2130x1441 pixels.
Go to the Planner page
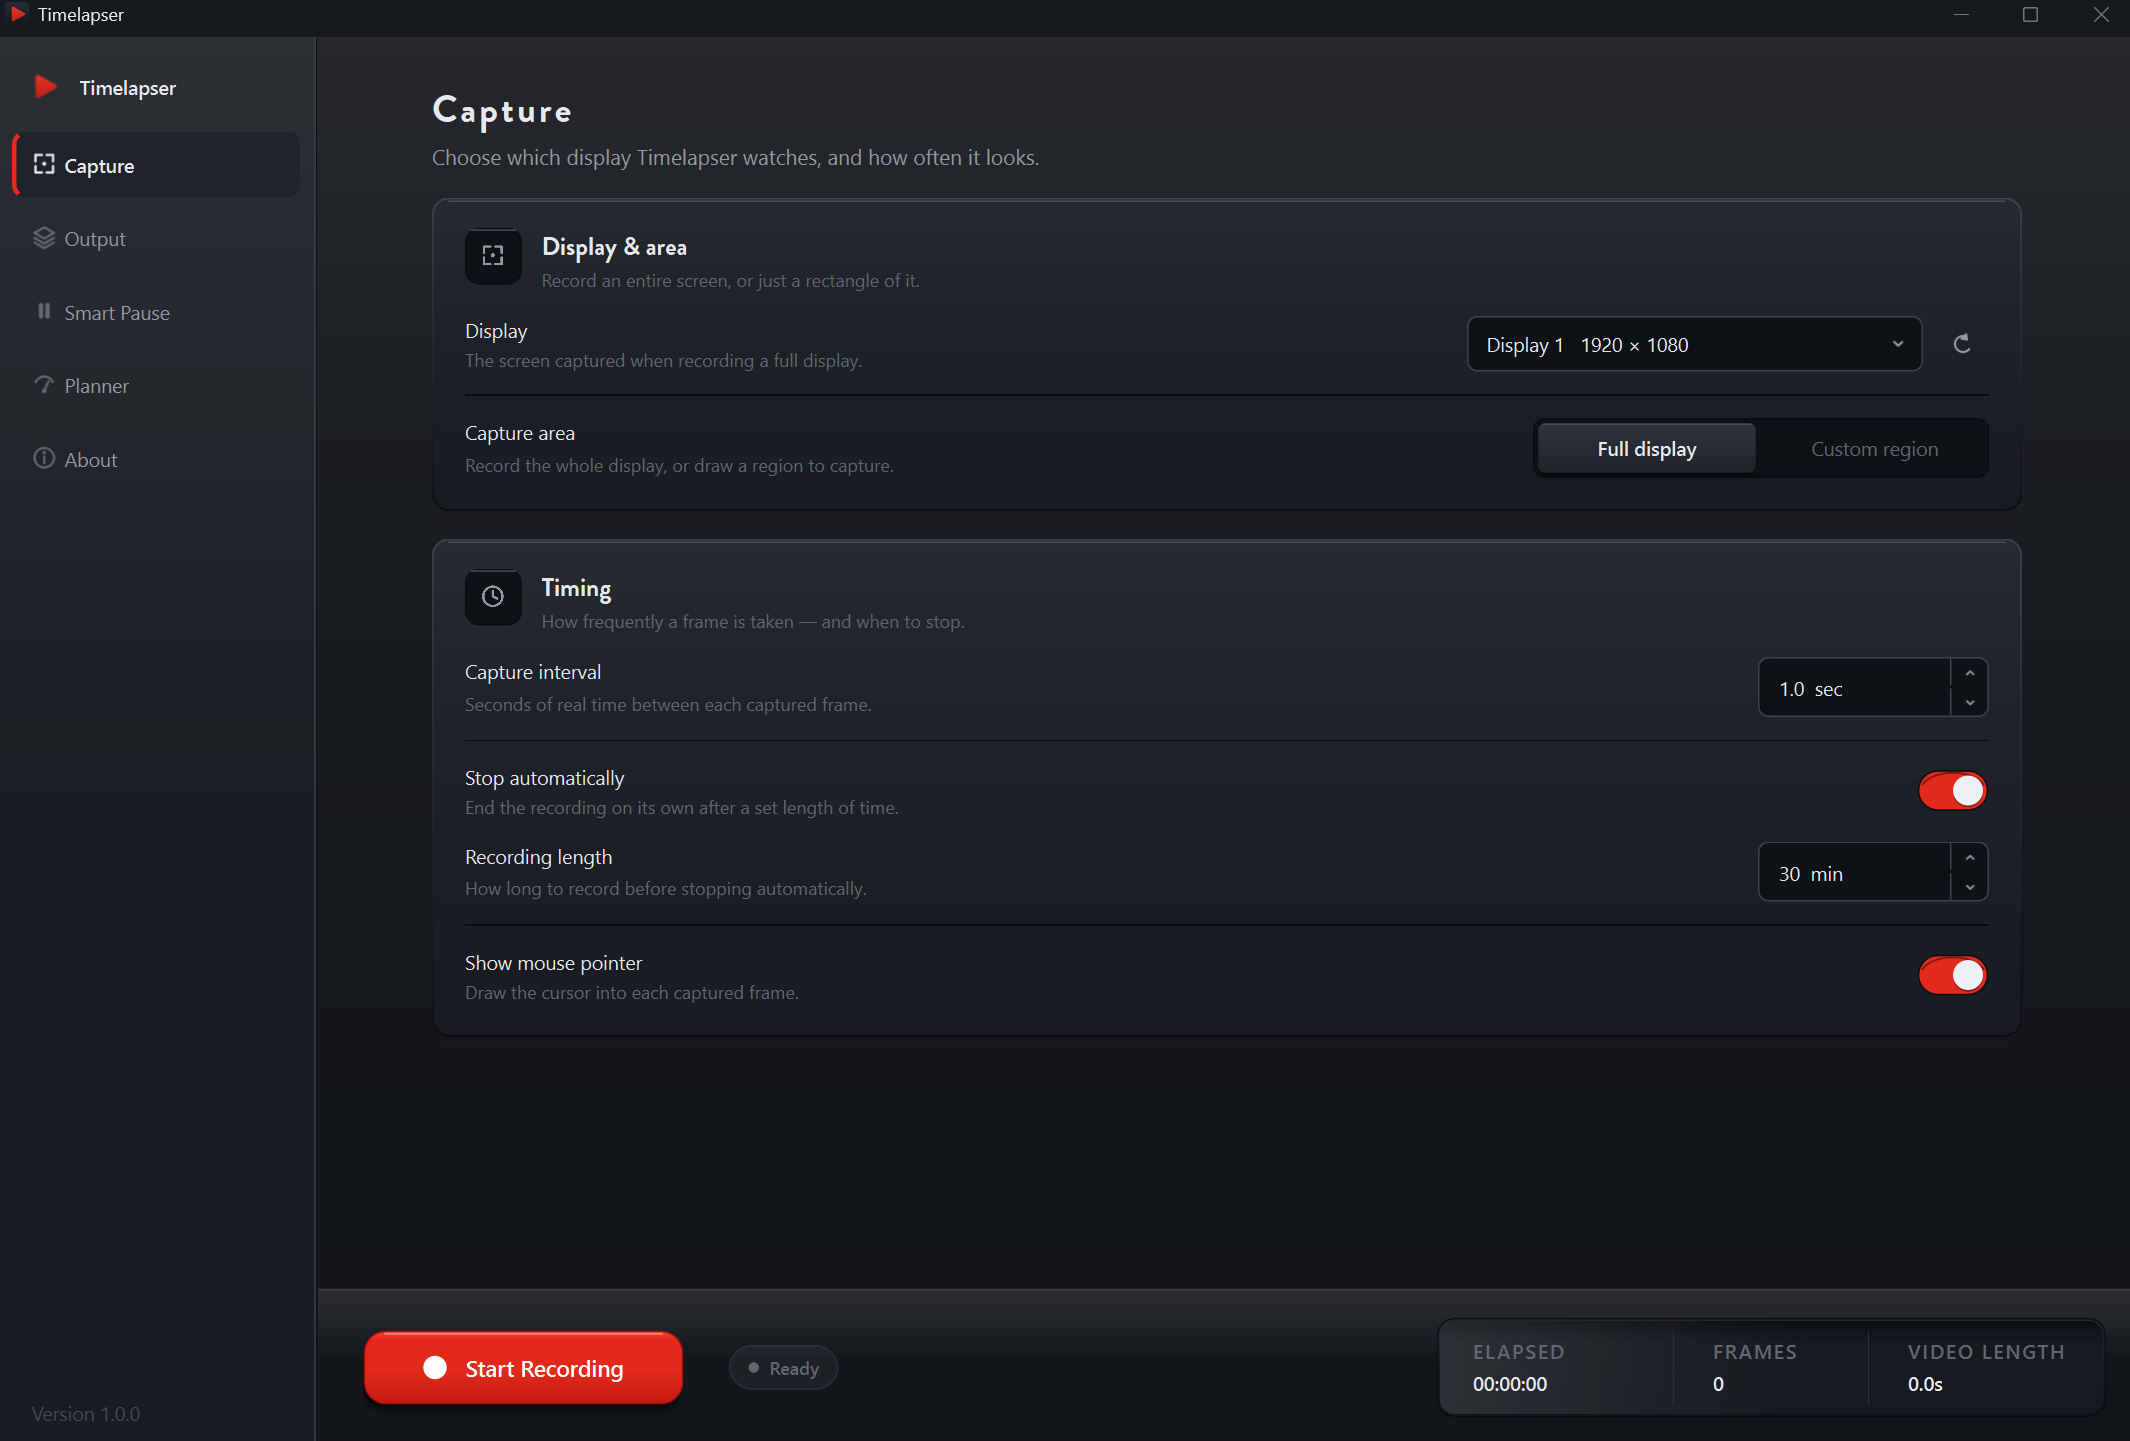pyautogui.click(x=157, y=386)
